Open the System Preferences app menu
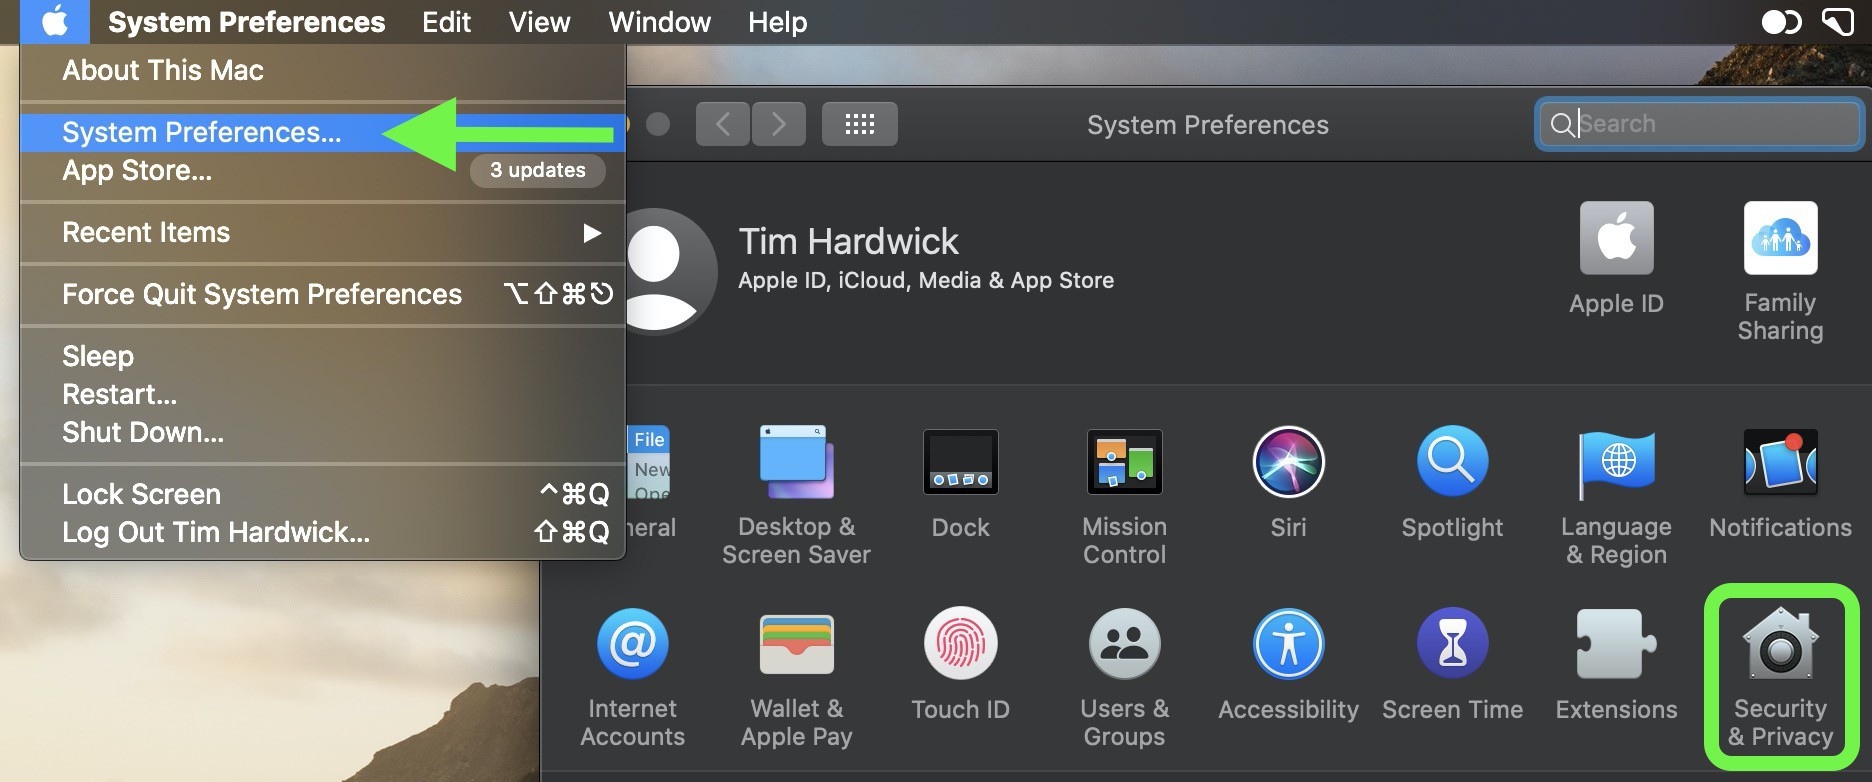Screen dimensions: 1872x782 click(246, 21)
